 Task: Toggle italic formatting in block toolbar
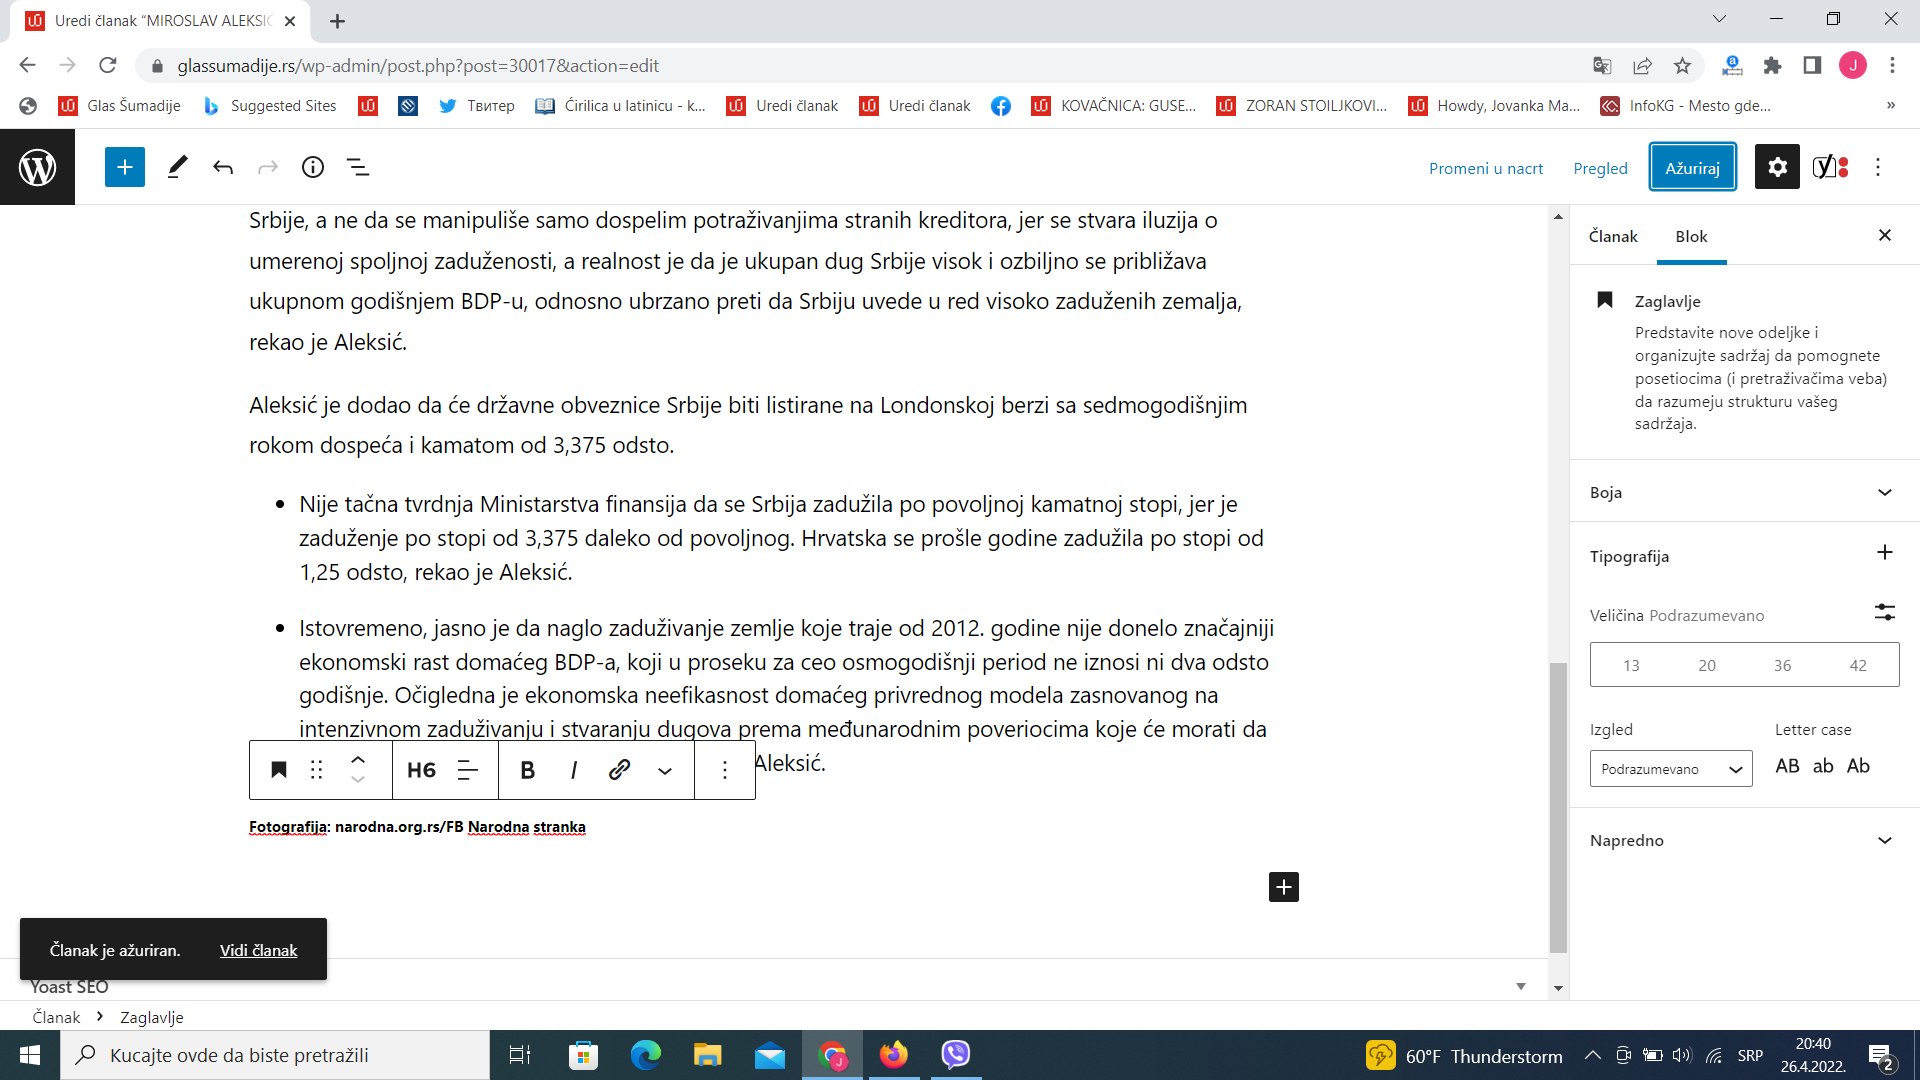573,769
